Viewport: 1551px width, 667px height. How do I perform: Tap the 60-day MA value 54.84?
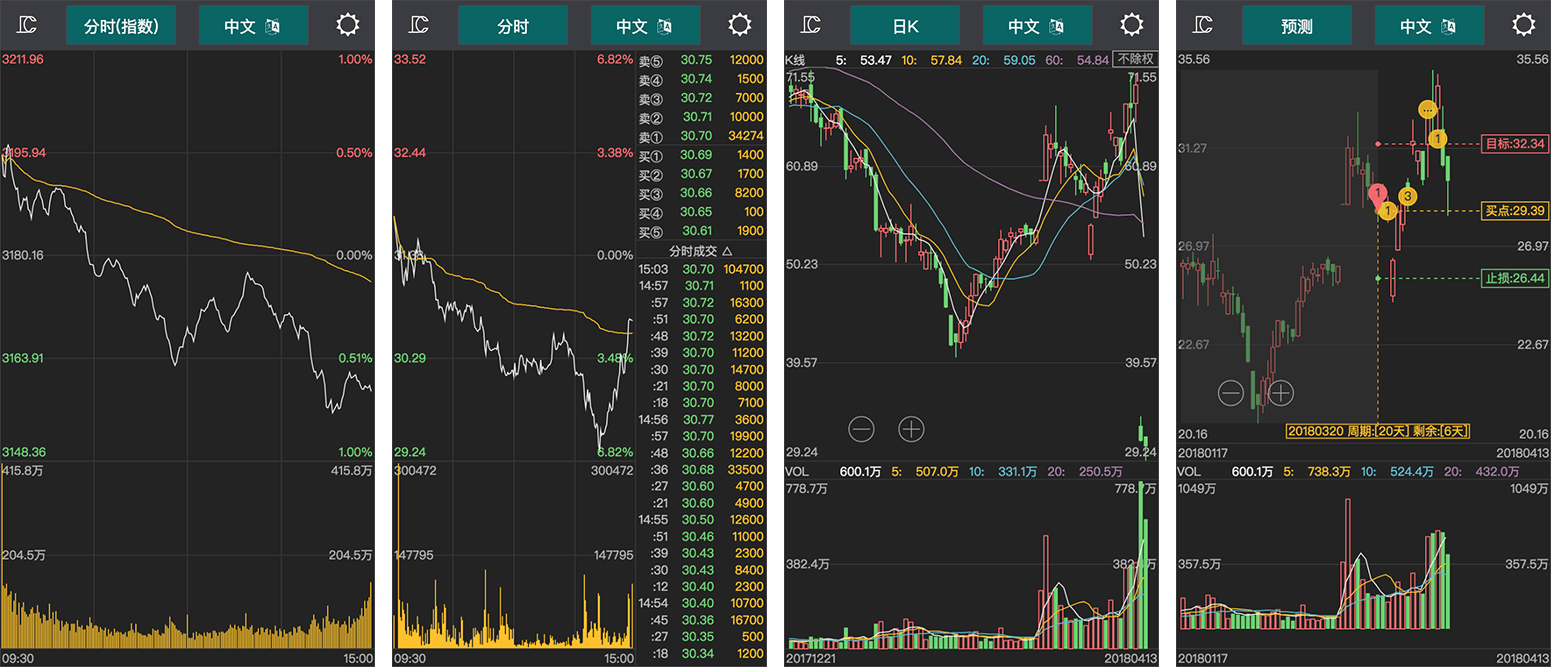pyautogui.click(x=1095, y=60)
